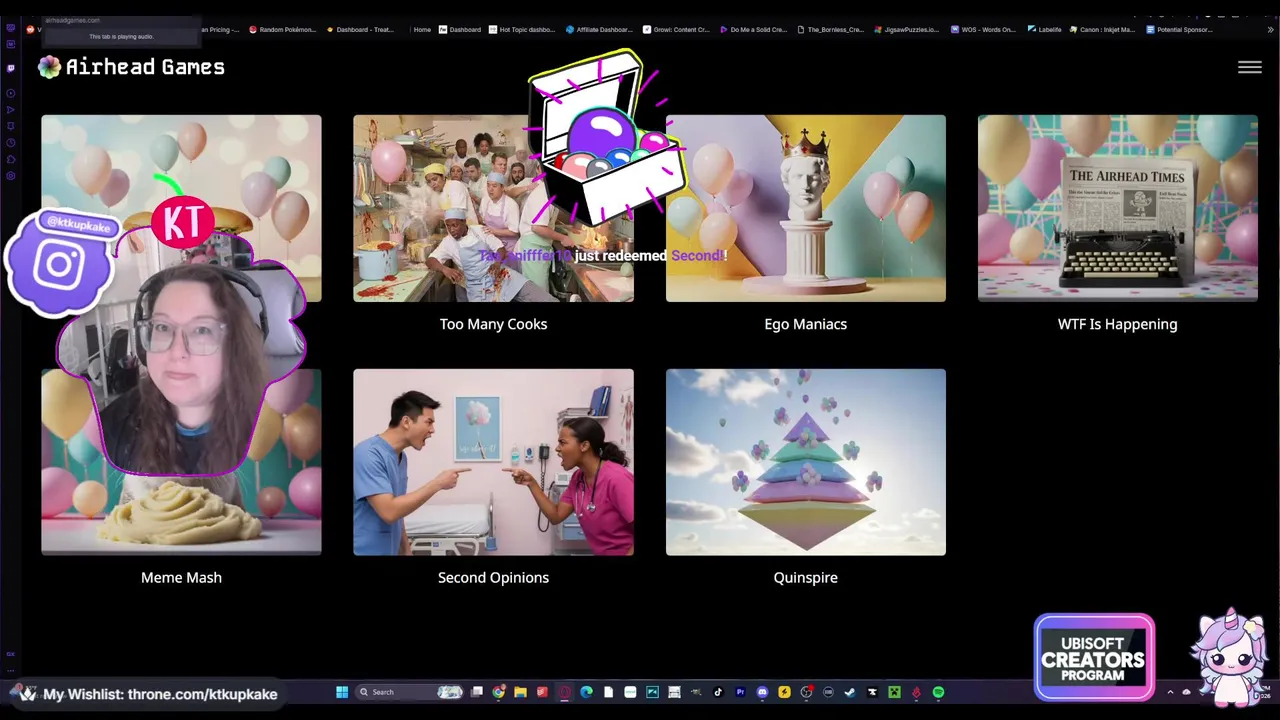
Task: Choose the Second Opinions game thumbnail
Action: click(493, 462)
